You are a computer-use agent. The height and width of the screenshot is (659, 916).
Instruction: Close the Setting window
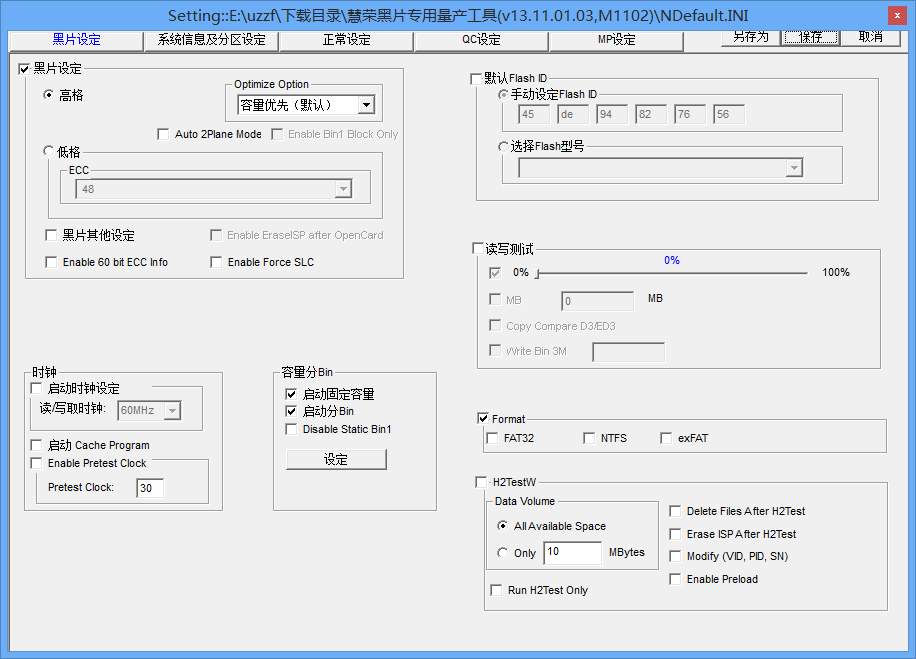click(x=897, y=16)
